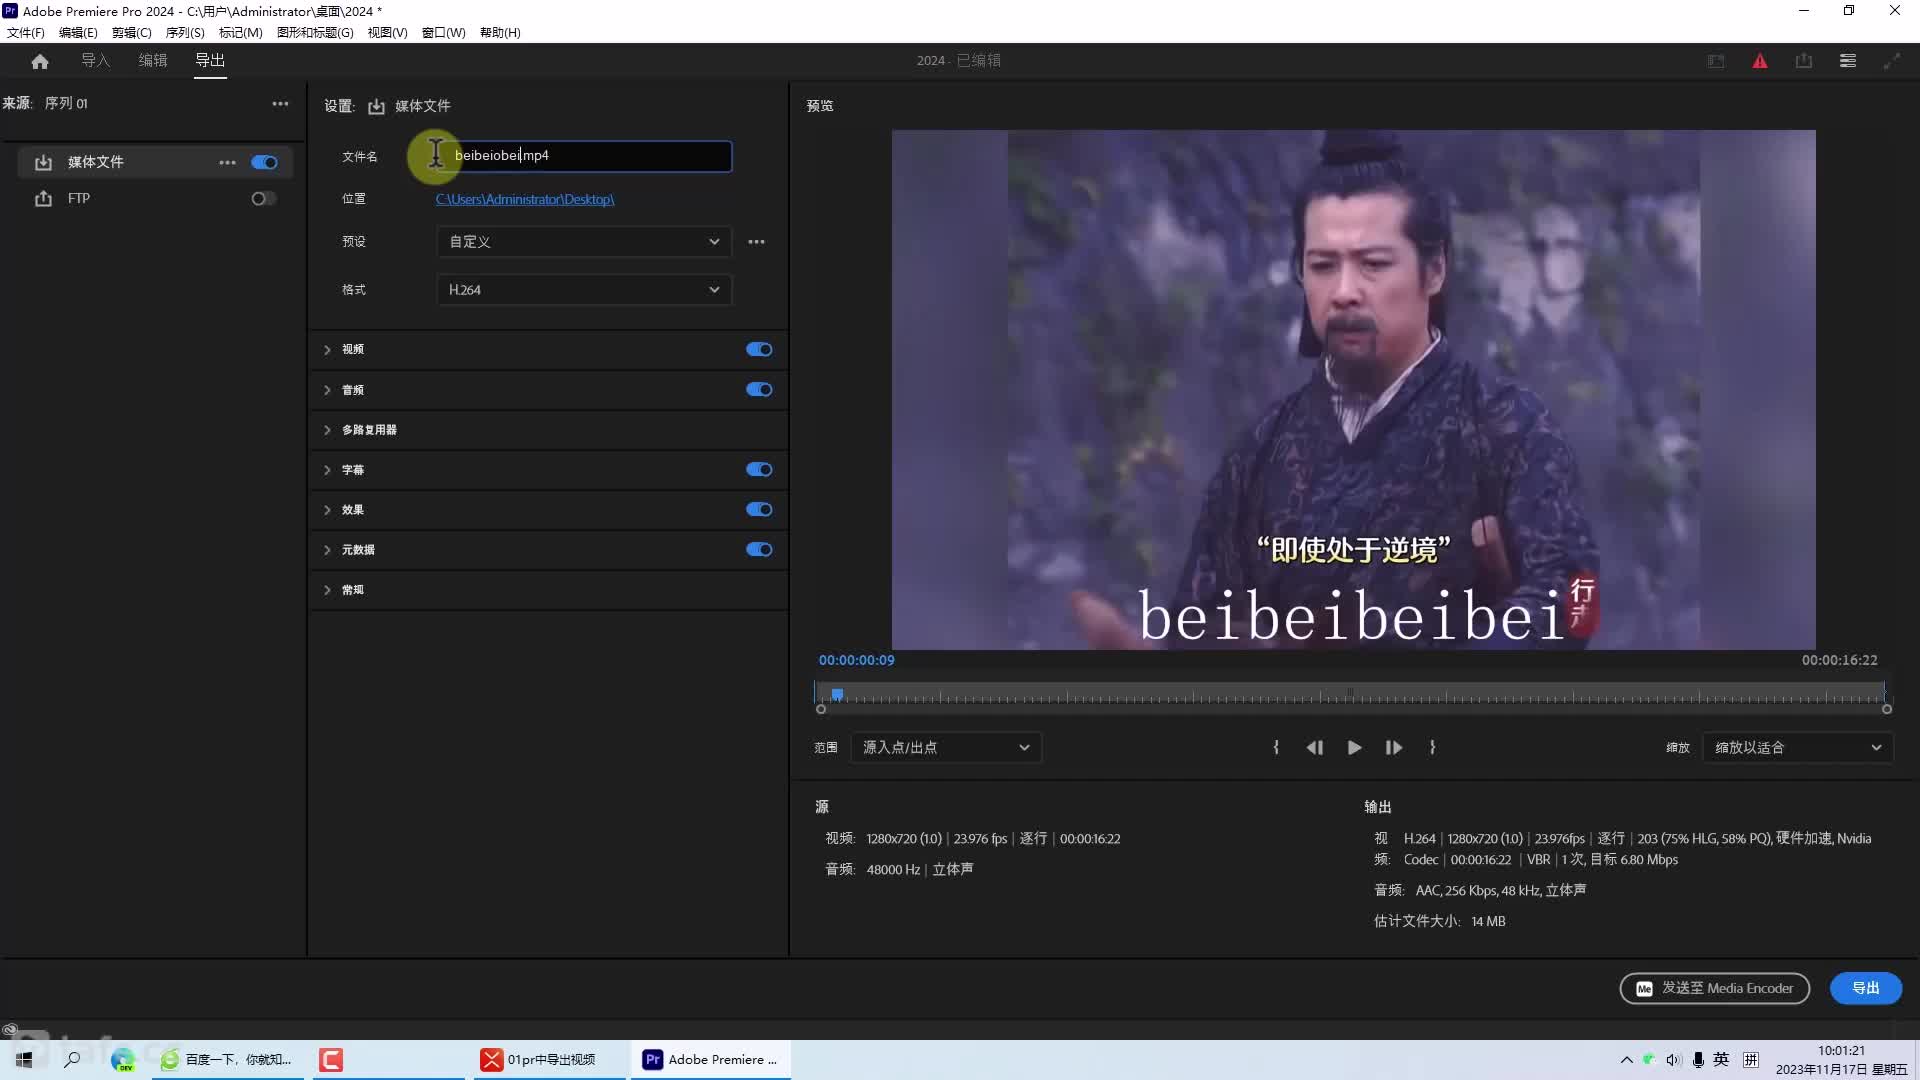1920x1080 pixels.
Task: Open 缩放 dropdown 缩放以适合
Action: tap(1797, 748)
